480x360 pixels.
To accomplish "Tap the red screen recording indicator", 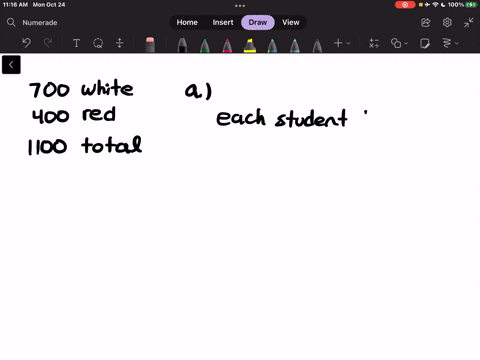I will tap(405, 5).
